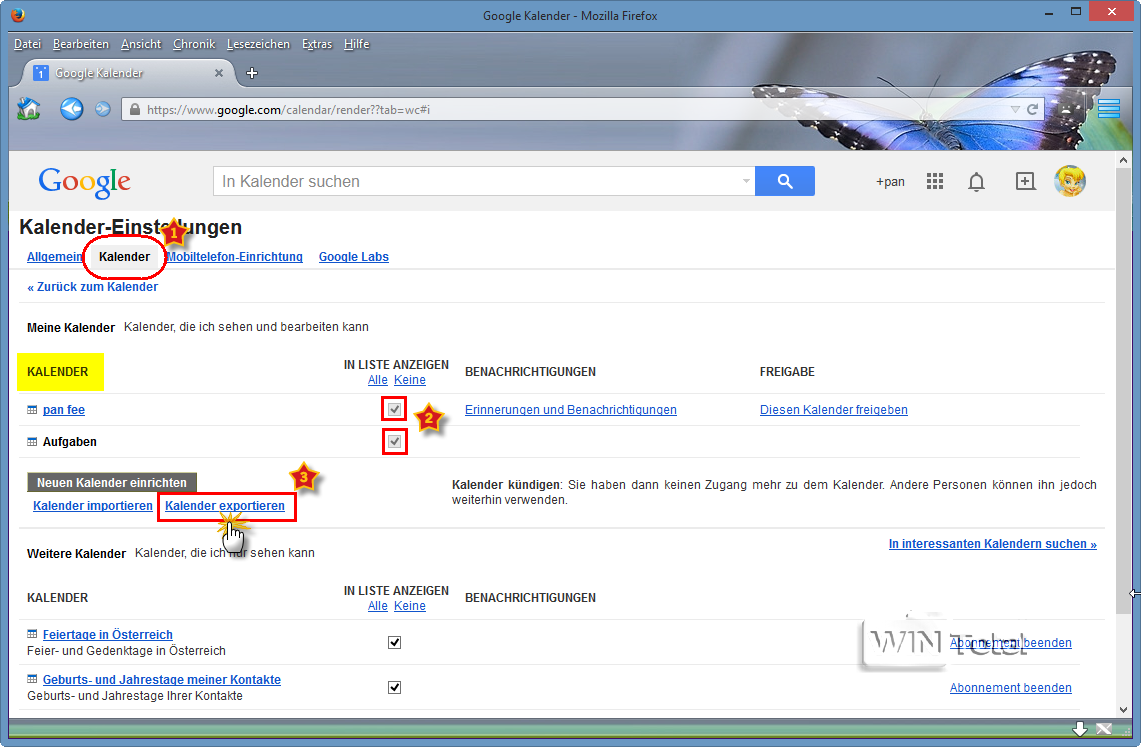Viewport: 1141px width, 747px height.
Task: Click the blue search magnifier button
Action: coord(784,181)
